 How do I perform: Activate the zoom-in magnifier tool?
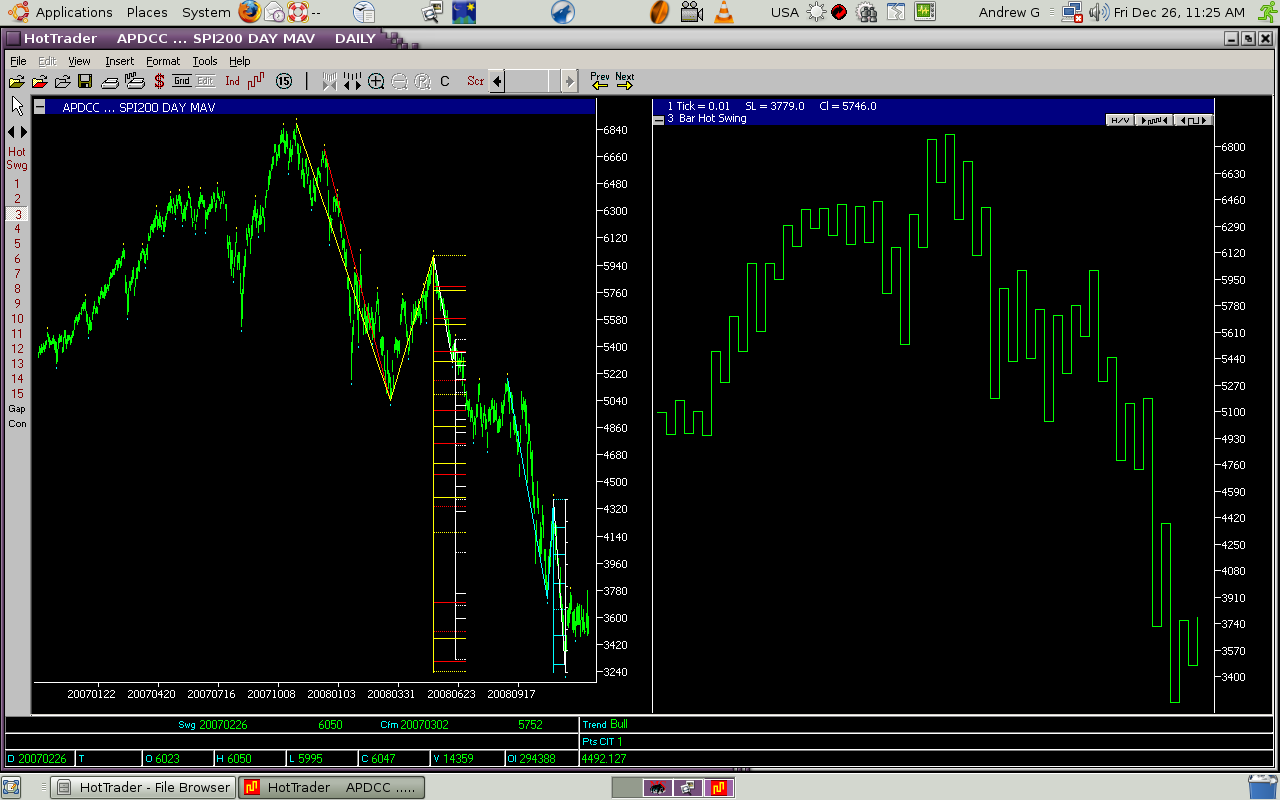click(376, 81)
